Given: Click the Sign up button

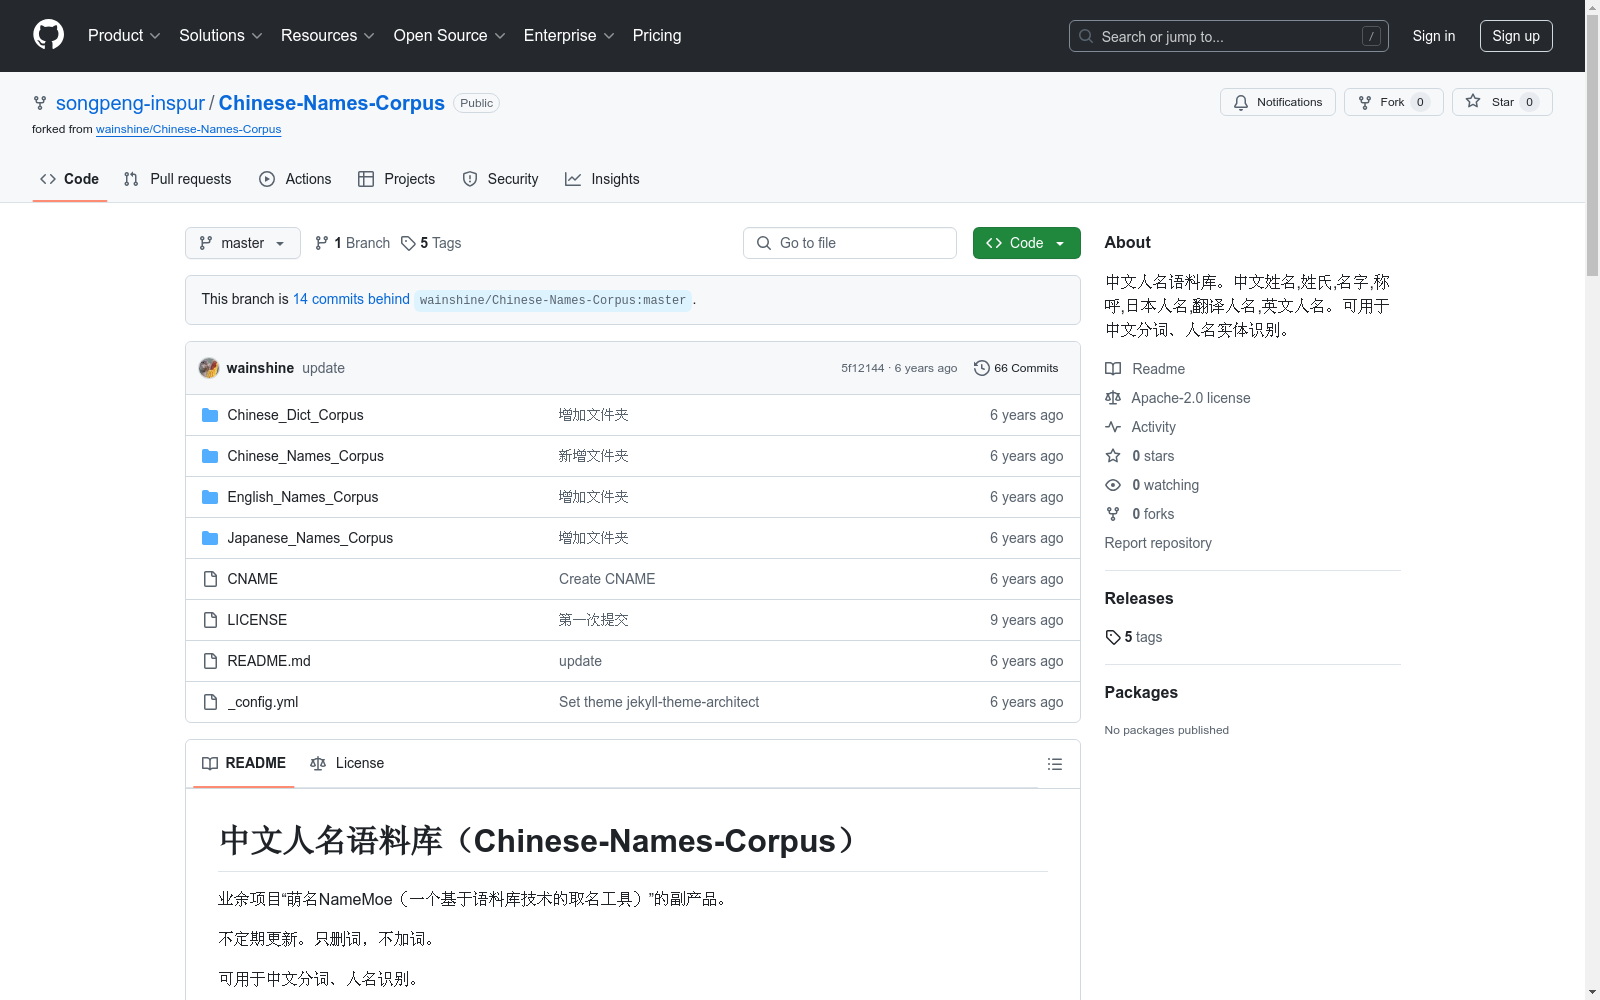Looking at the screenshot, I should point(1516,36).
